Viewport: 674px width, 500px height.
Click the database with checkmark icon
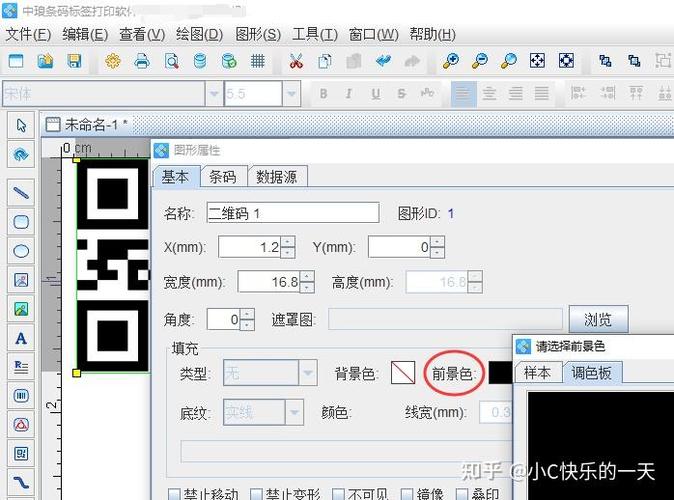(229, 61)
